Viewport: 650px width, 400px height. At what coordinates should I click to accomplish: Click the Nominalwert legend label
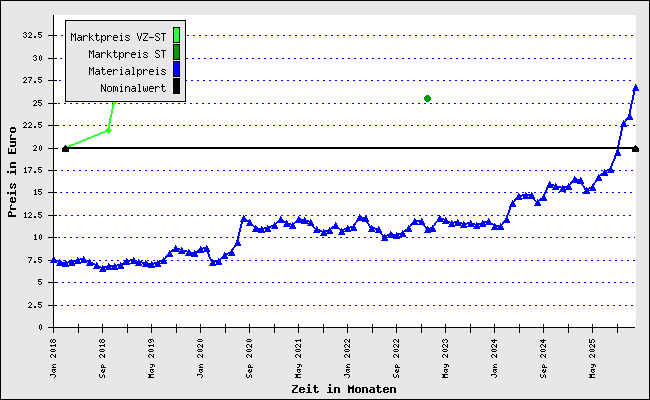[133, 88]
